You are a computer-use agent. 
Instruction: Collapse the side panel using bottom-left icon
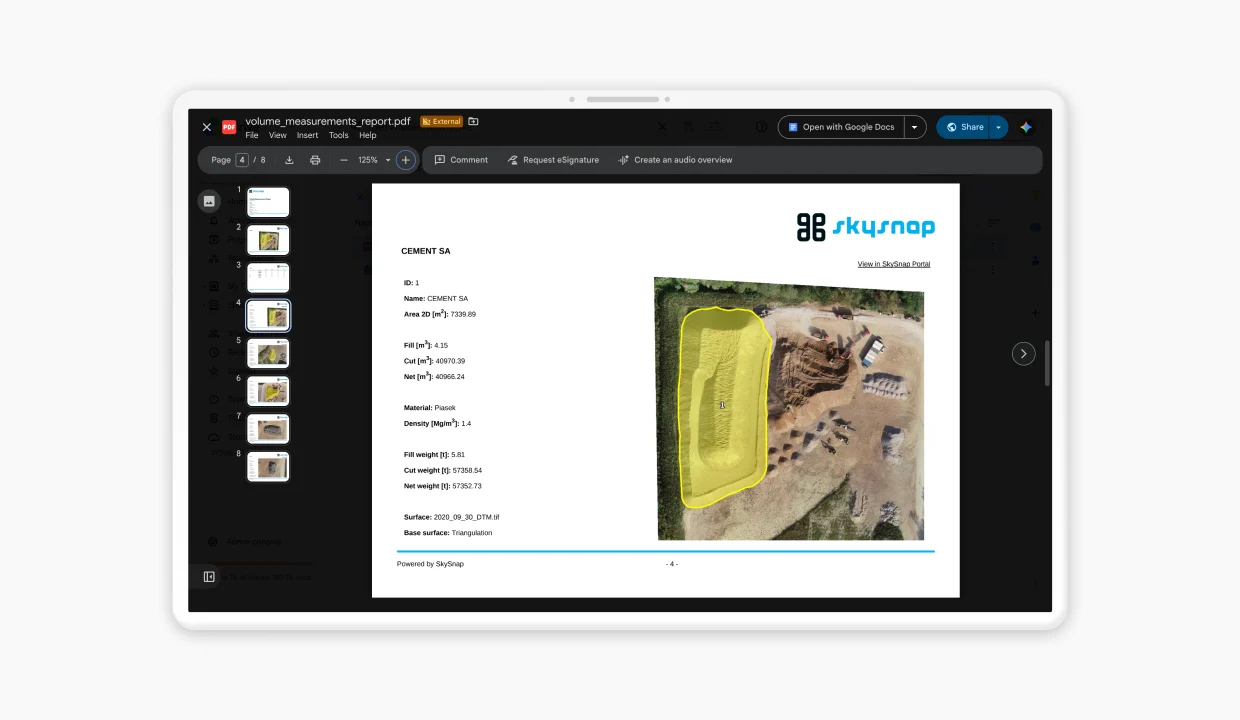pos(209,577)
